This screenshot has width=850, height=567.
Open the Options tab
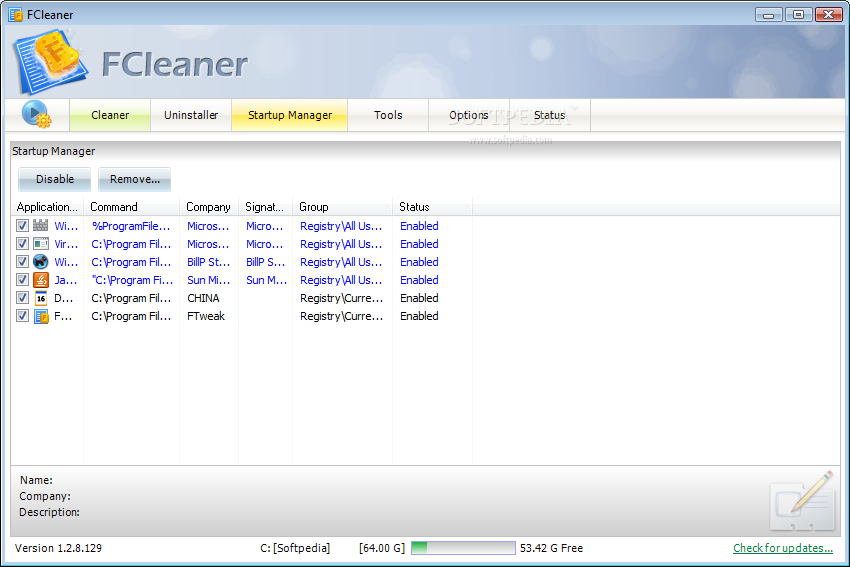click(469, 115)
